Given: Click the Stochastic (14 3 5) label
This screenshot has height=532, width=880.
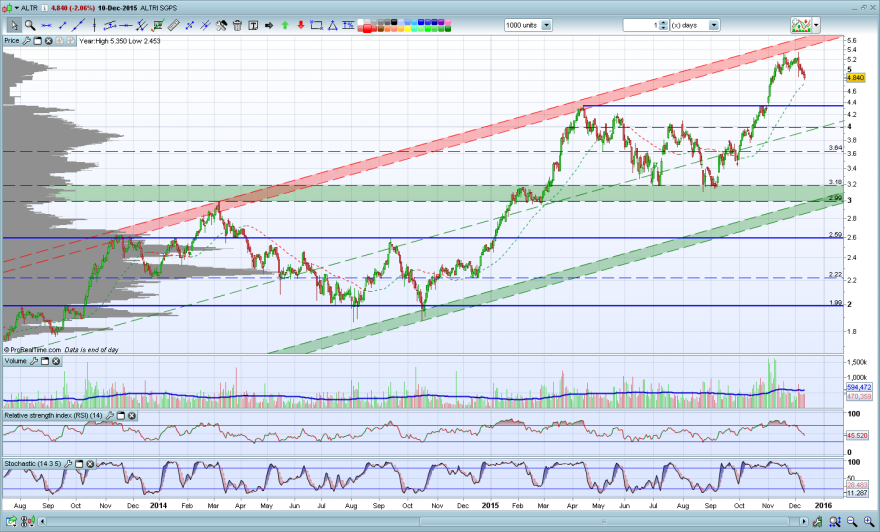Looking at the screenshot, I should coord(33,464).
